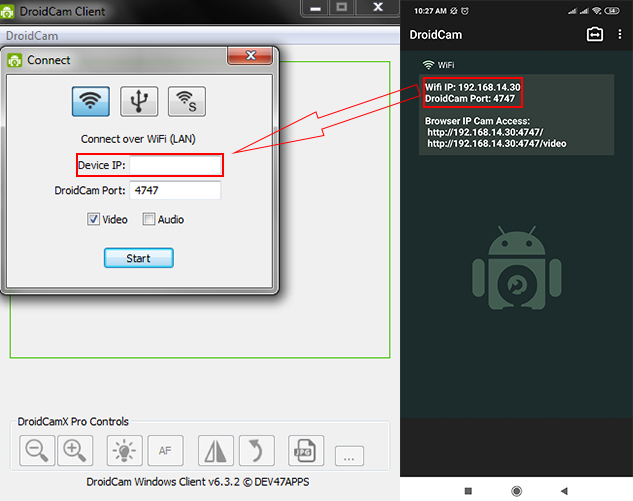Click the mirror video flip icon
The image size is (633, 501).
pyautogui.click(x=215, y=451)
